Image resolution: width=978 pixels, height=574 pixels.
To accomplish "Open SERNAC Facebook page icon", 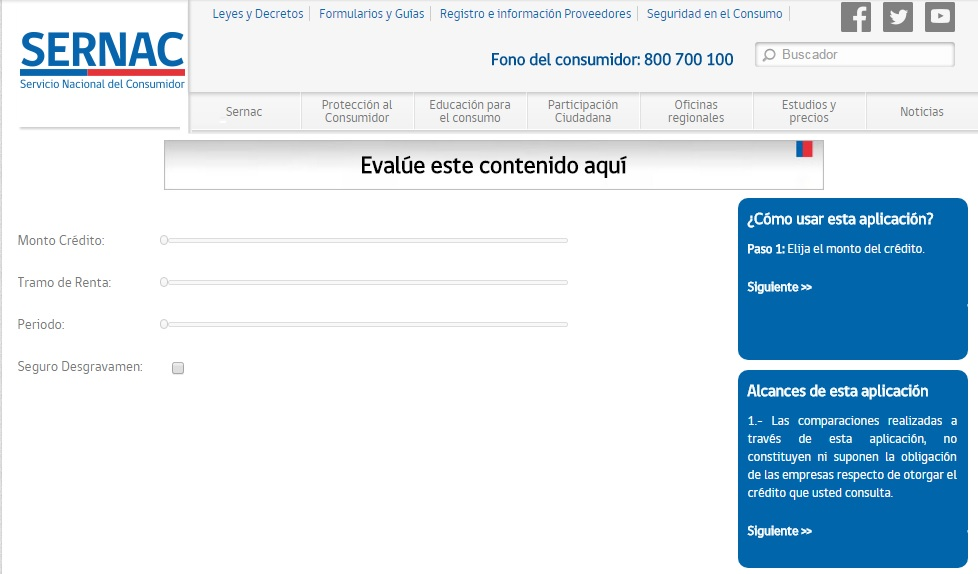I will click(856, 17).
